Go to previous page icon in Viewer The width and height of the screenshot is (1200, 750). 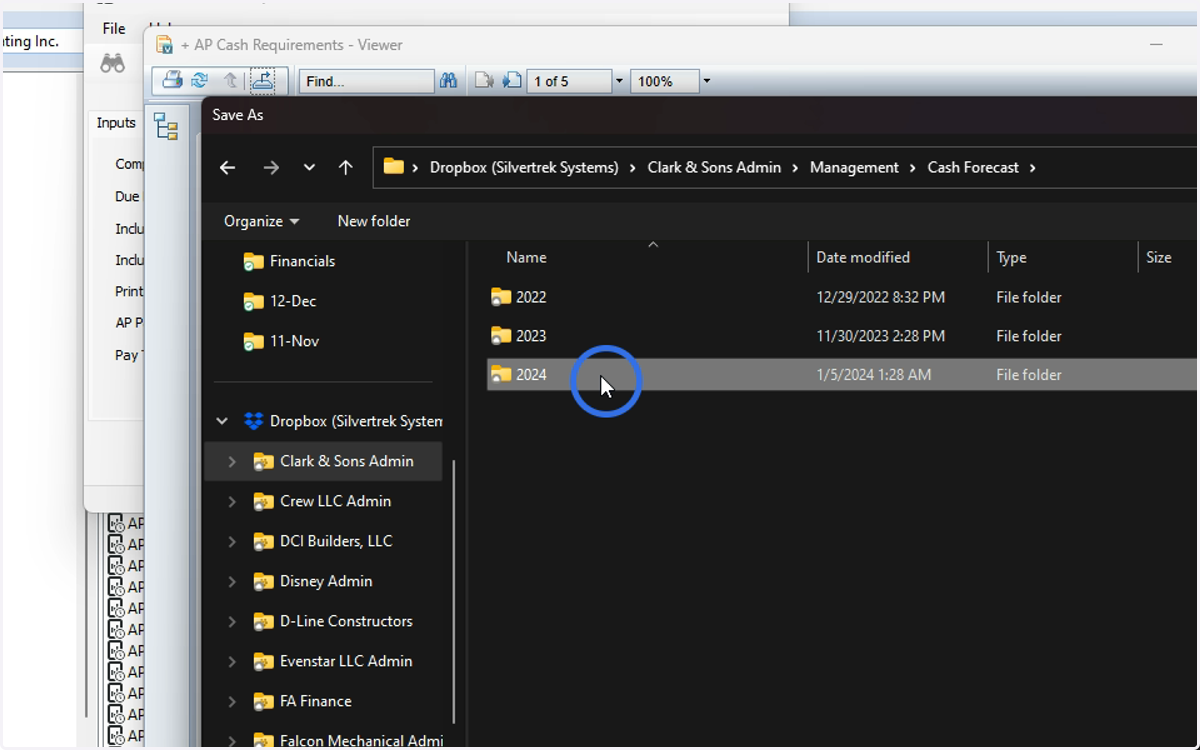click(484, 81)
